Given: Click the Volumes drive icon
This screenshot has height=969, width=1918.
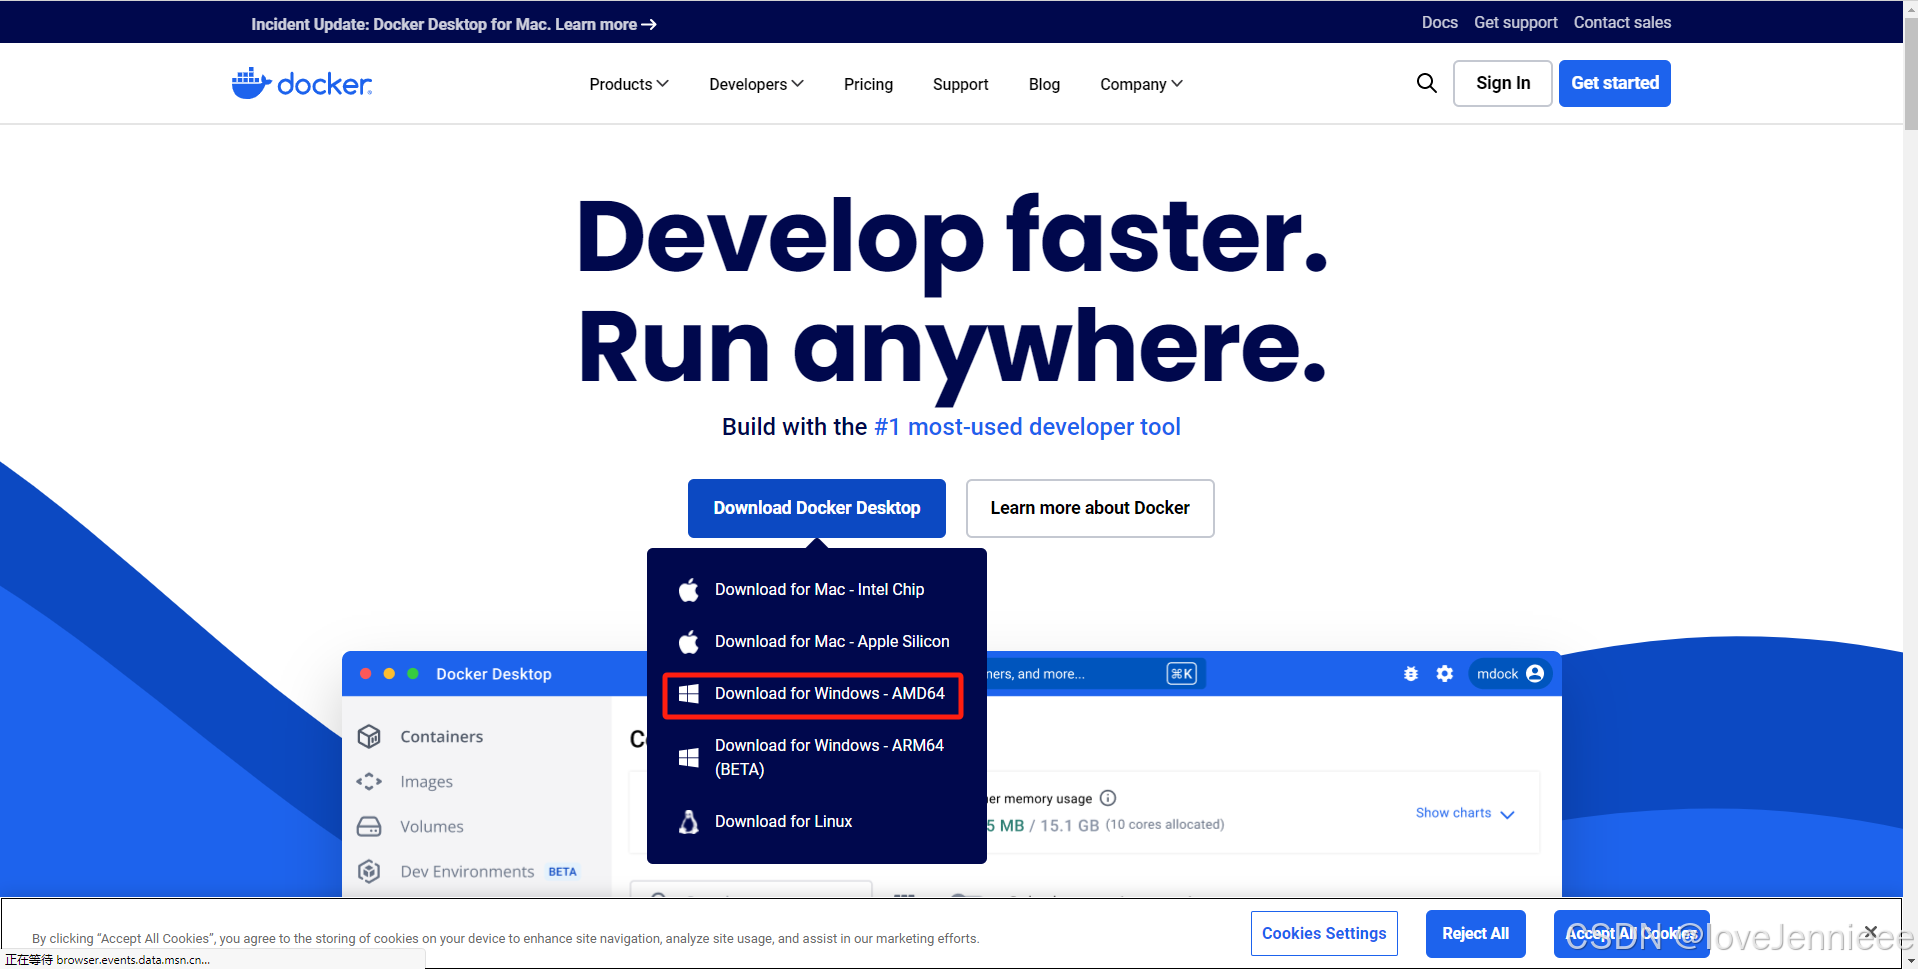Looking at the screenshot, I should [369, 827].
